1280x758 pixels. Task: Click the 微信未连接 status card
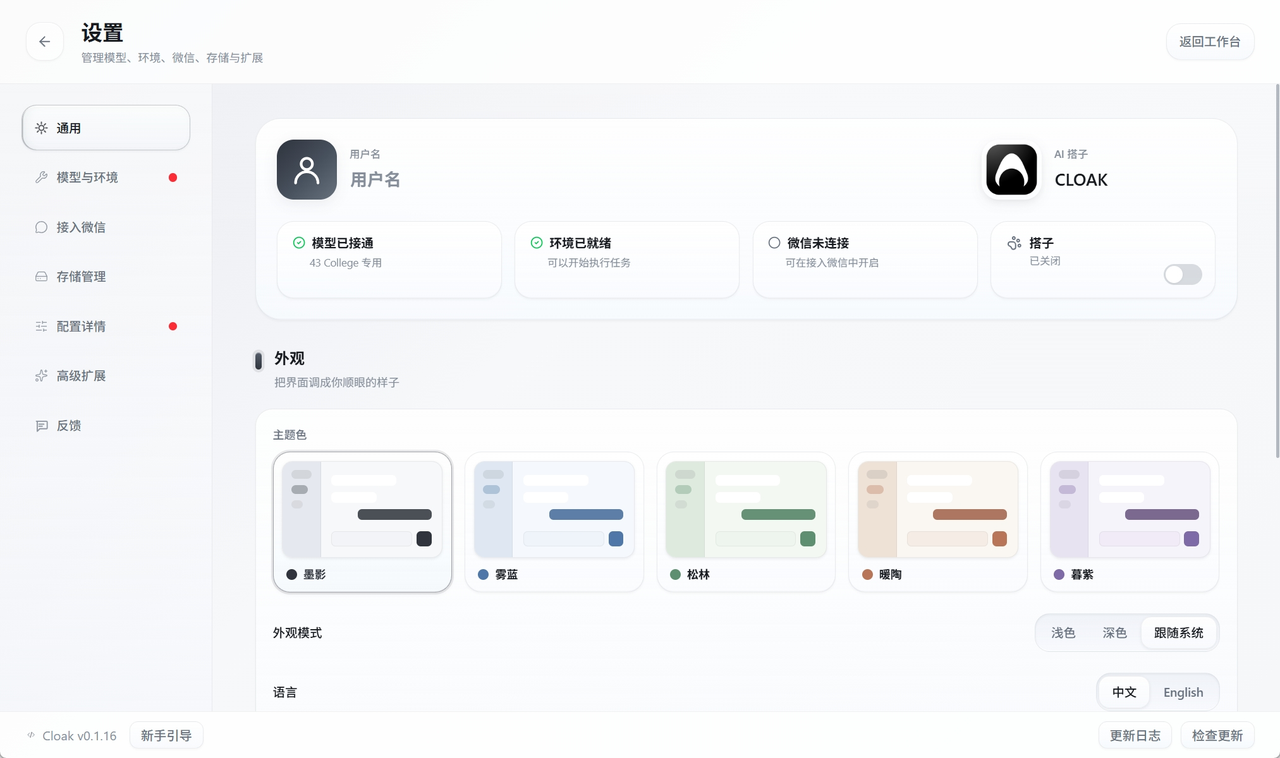click(x=865, y=260)
